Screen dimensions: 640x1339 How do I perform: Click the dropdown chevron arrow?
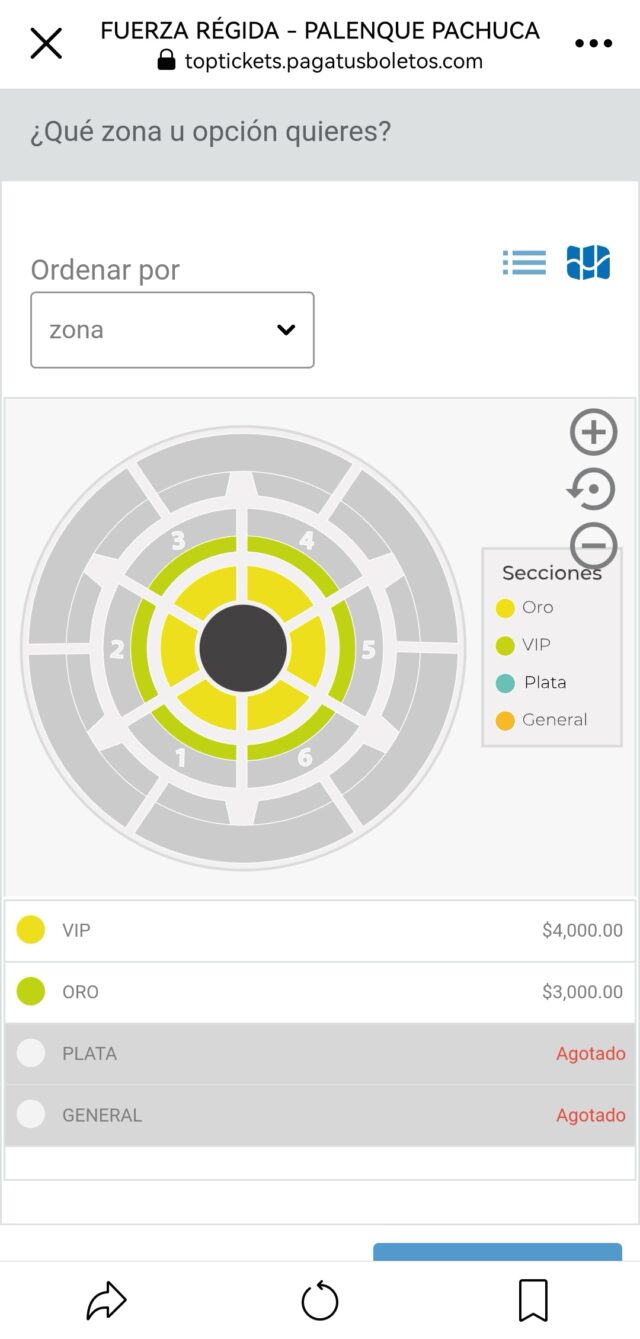[286, 330]
